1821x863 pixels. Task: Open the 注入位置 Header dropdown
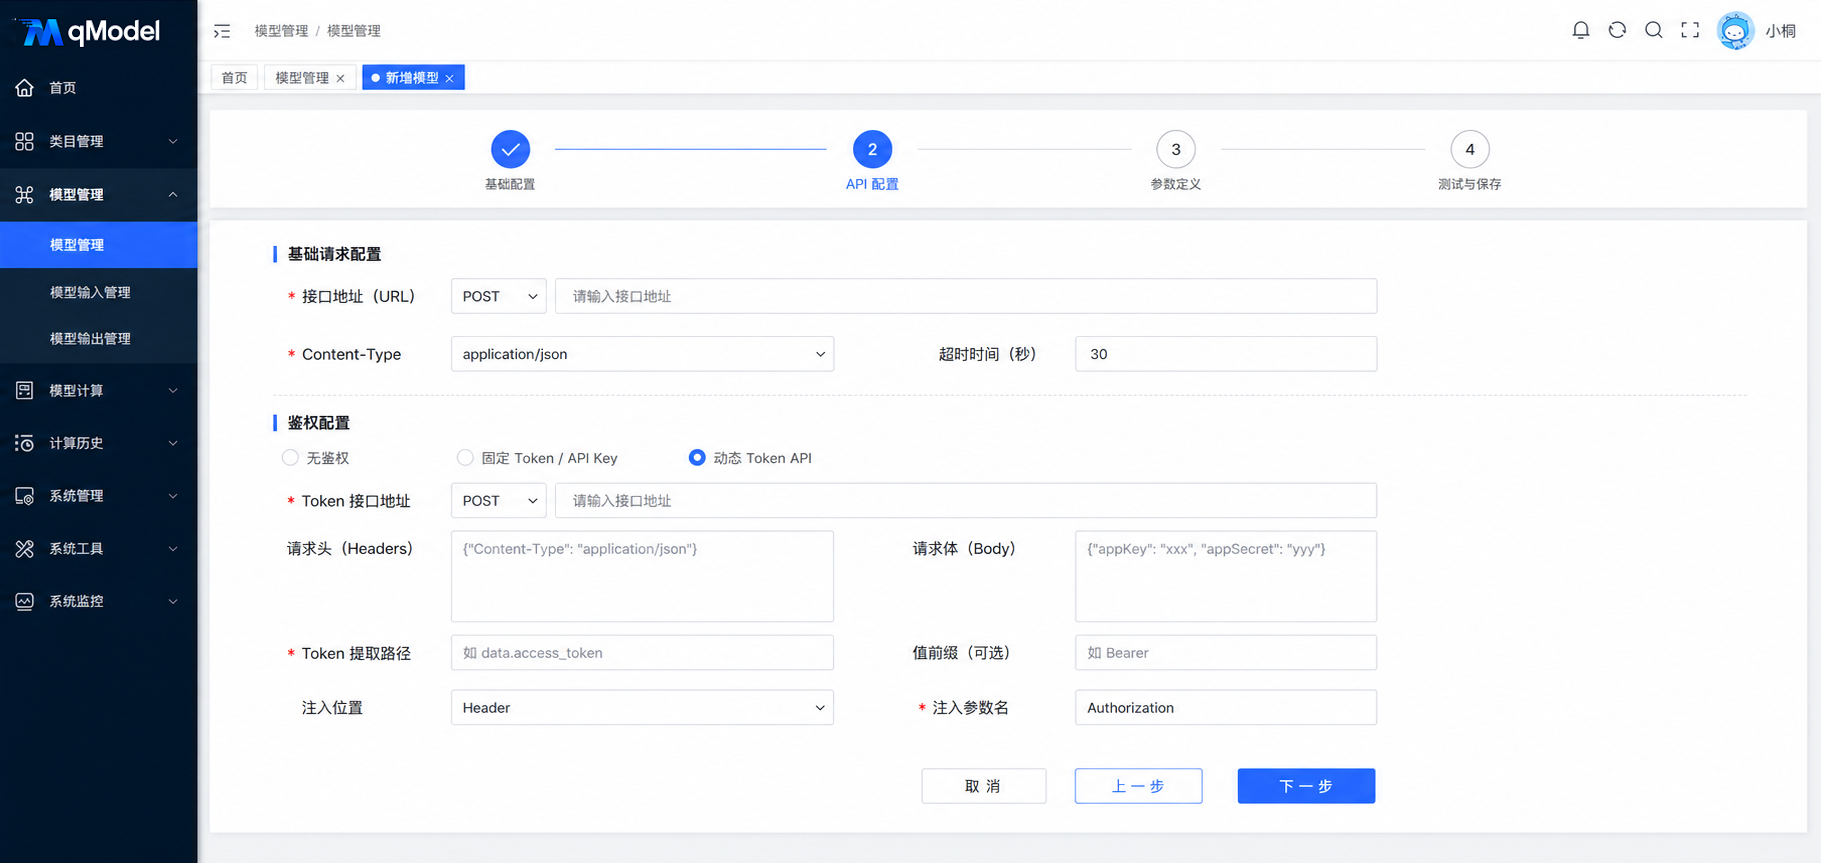pyautogui.click(x=642, y=708)
